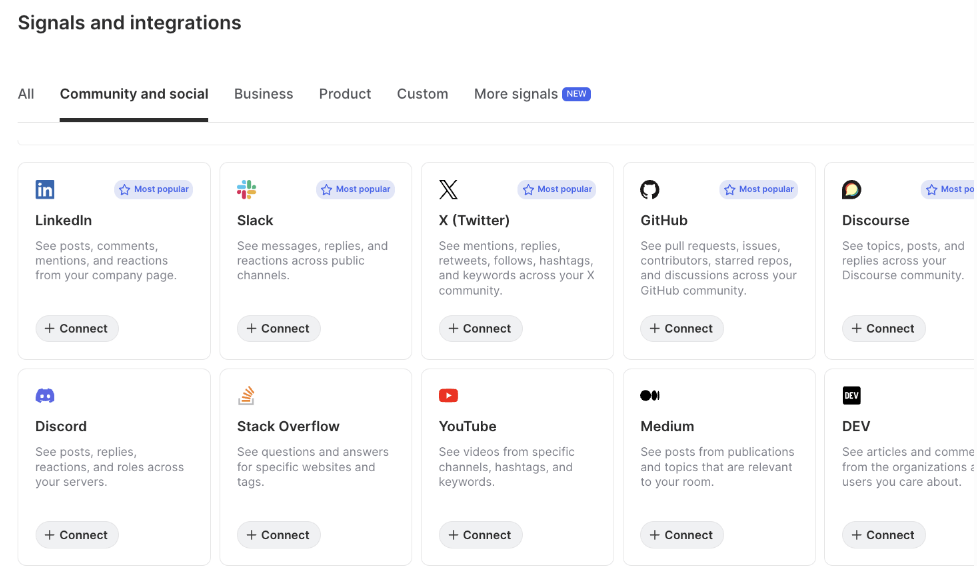Image resolution: width=977 pixels, height=566 pixels.
Task: Click Discord description about servers and roles
Action: pos(110,467)
